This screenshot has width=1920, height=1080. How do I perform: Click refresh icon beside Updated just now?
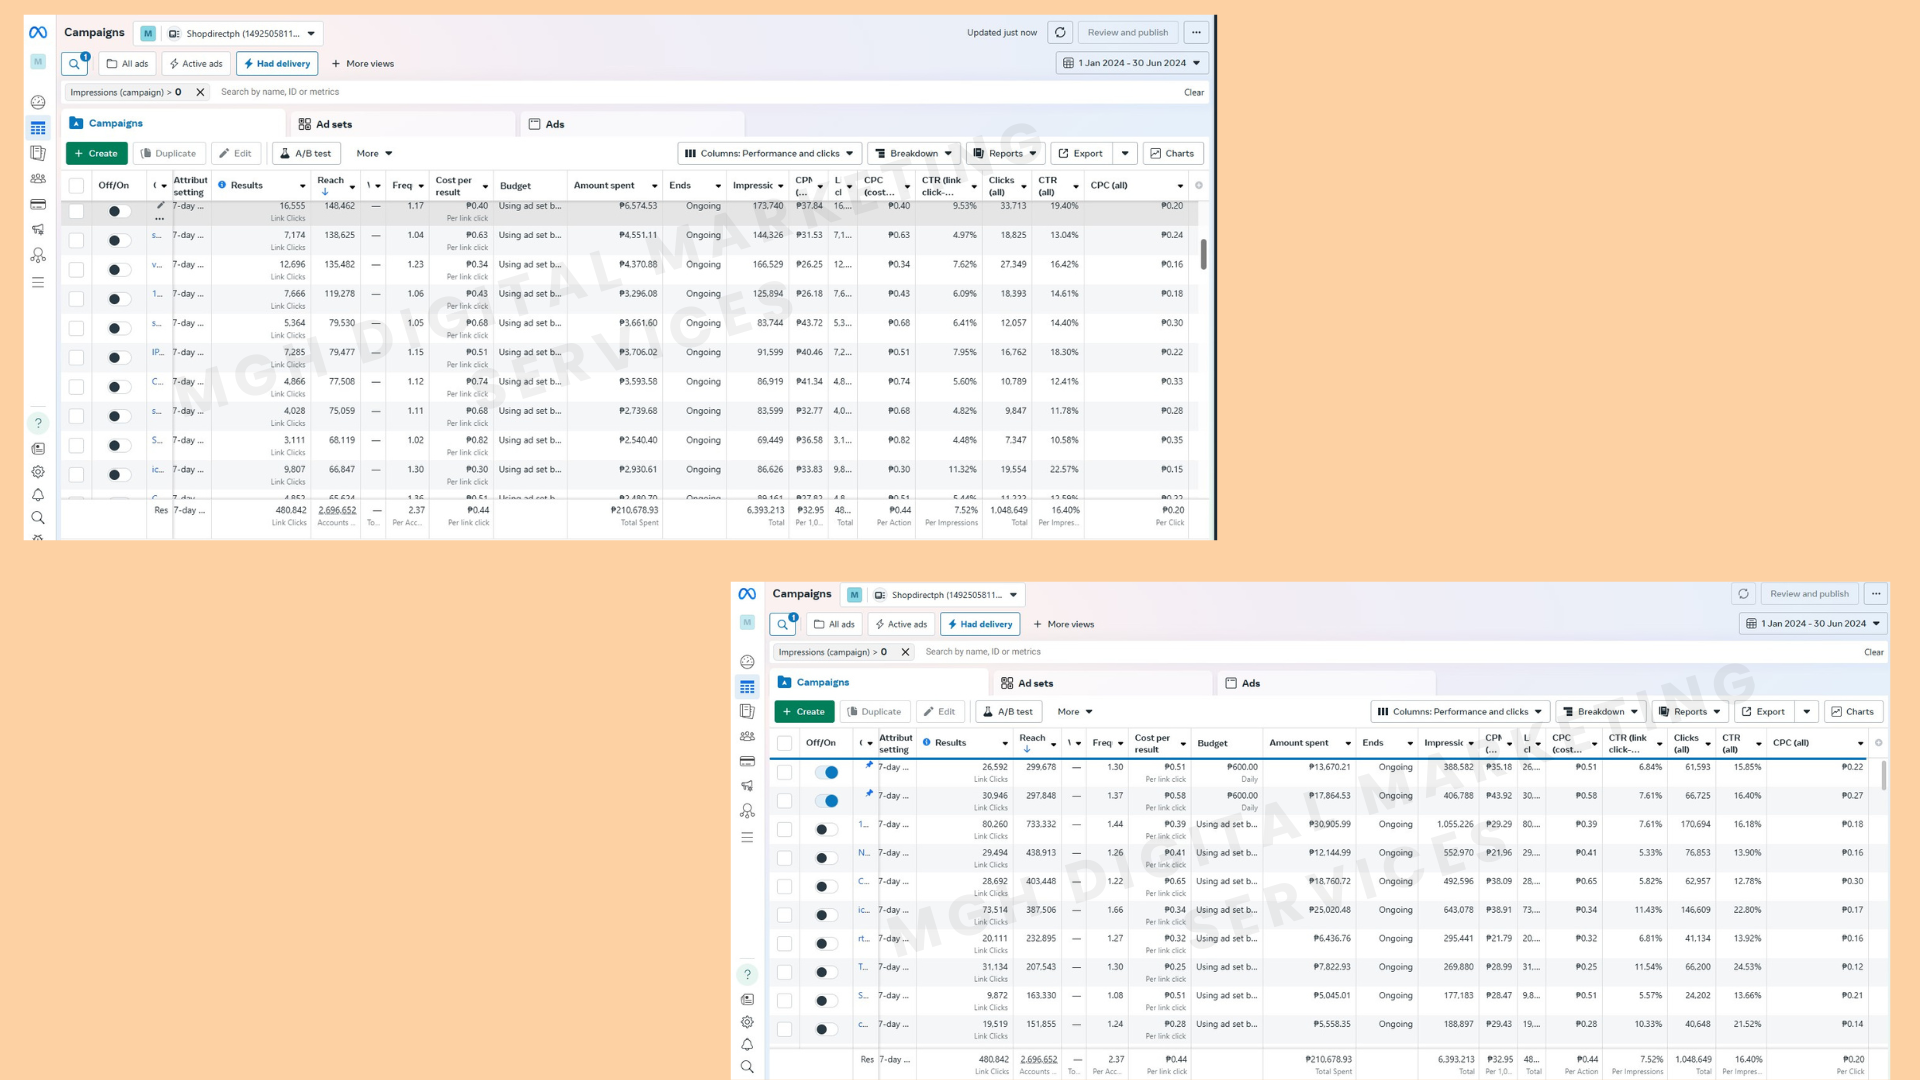pyautogui.click(x=1060, y=33)
